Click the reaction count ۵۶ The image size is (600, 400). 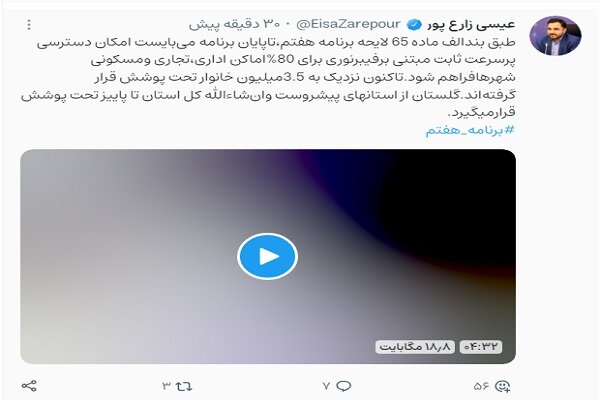point(482,386)
